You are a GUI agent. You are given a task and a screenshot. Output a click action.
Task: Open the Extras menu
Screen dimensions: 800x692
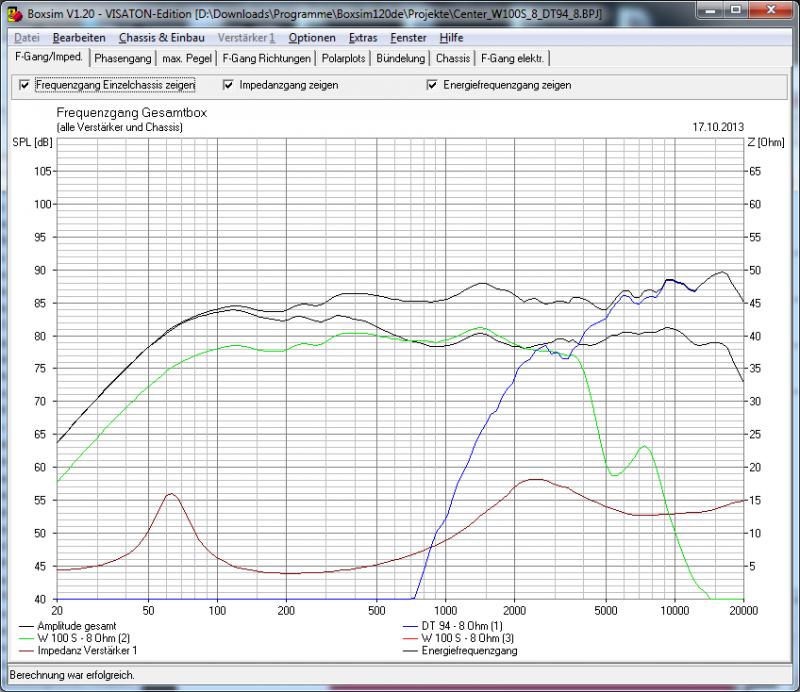[363, 38]
